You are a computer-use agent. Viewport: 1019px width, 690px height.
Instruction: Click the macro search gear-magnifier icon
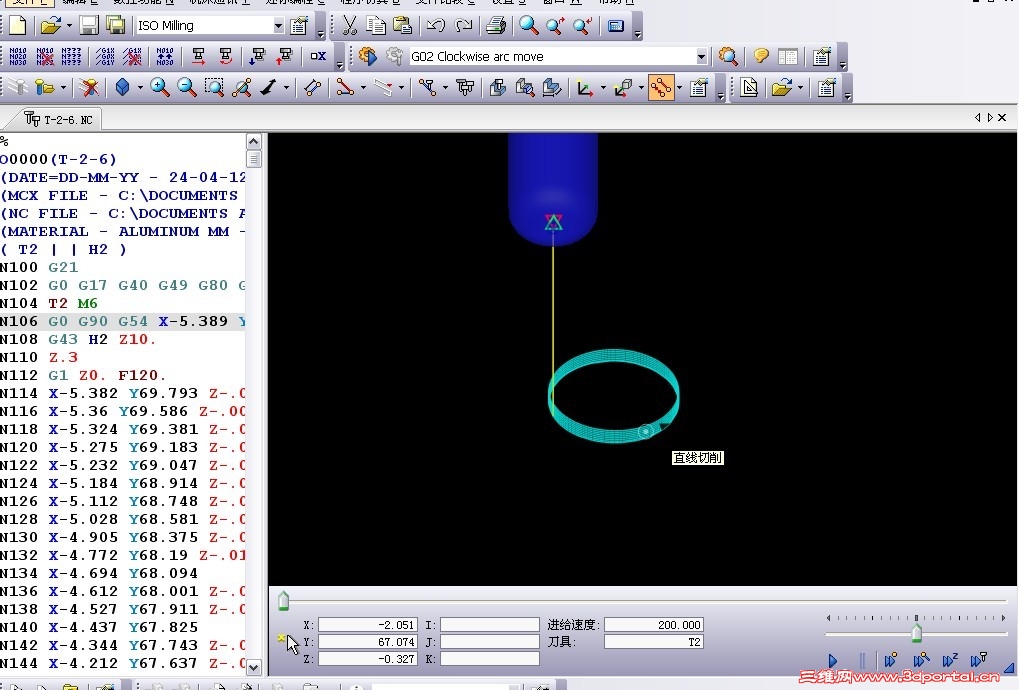click(x=728, y=57)
